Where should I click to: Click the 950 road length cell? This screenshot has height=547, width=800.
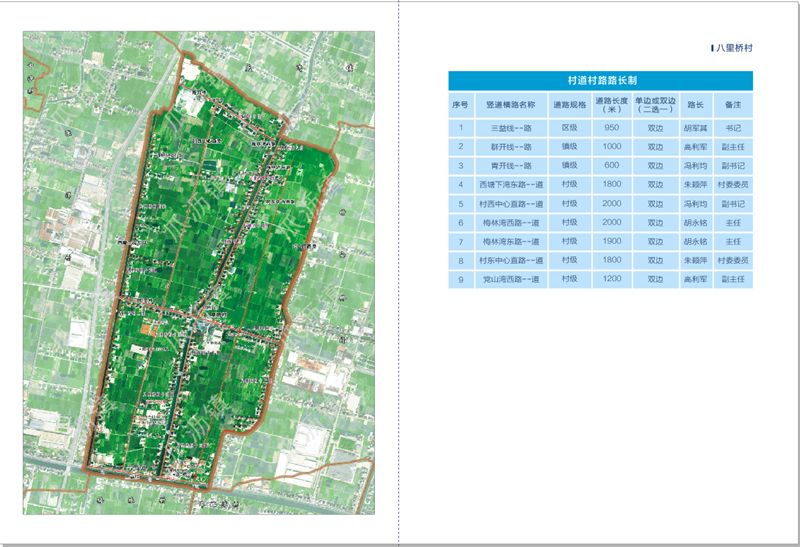pos(612,128)
